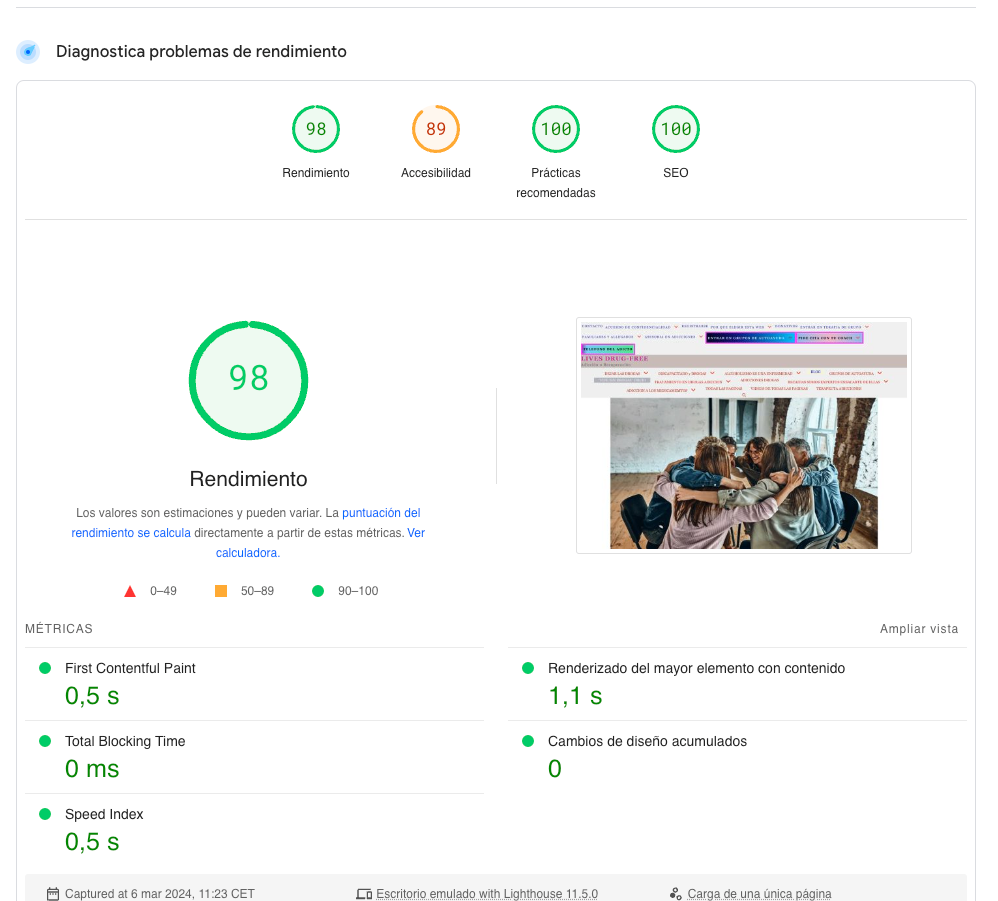Click the large 98 performance gauge
The width and height of the screenshot is (998, 901).
[248, 380]
